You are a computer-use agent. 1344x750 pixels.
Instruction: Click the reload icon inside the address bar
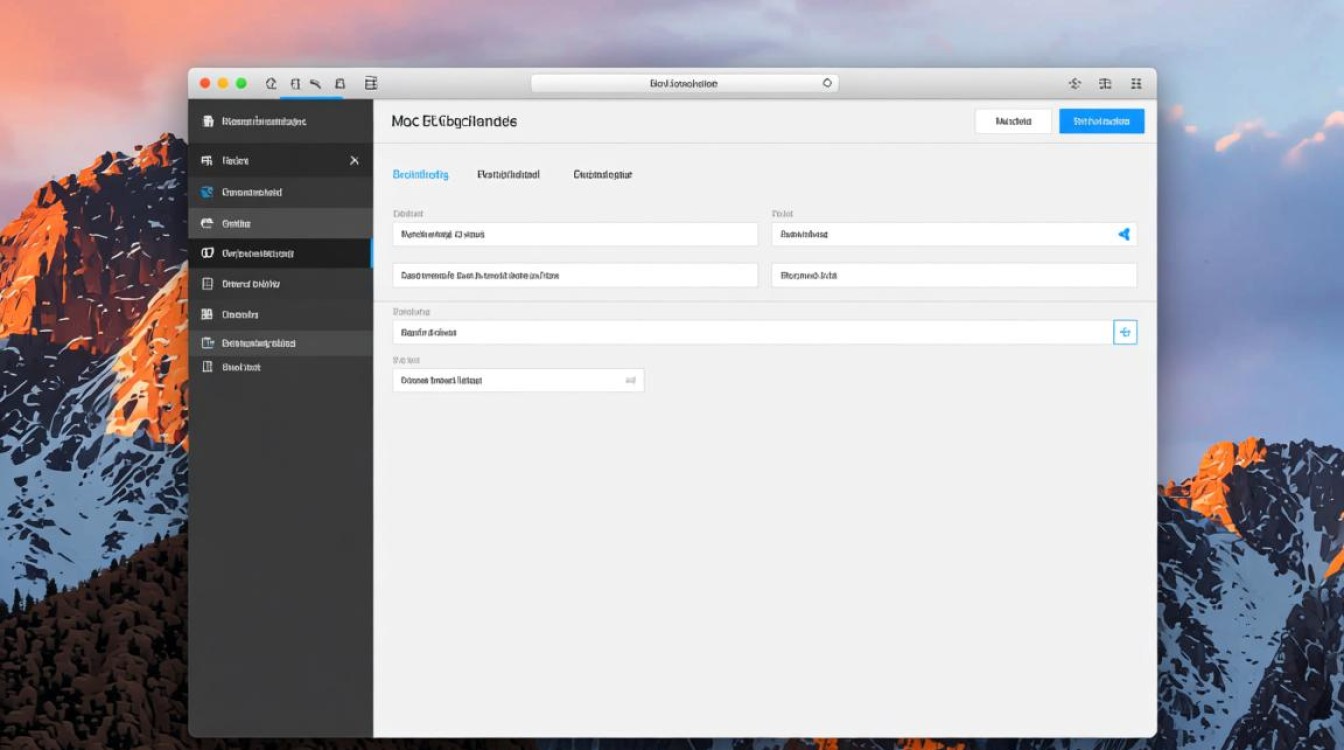tap(827, 84)
